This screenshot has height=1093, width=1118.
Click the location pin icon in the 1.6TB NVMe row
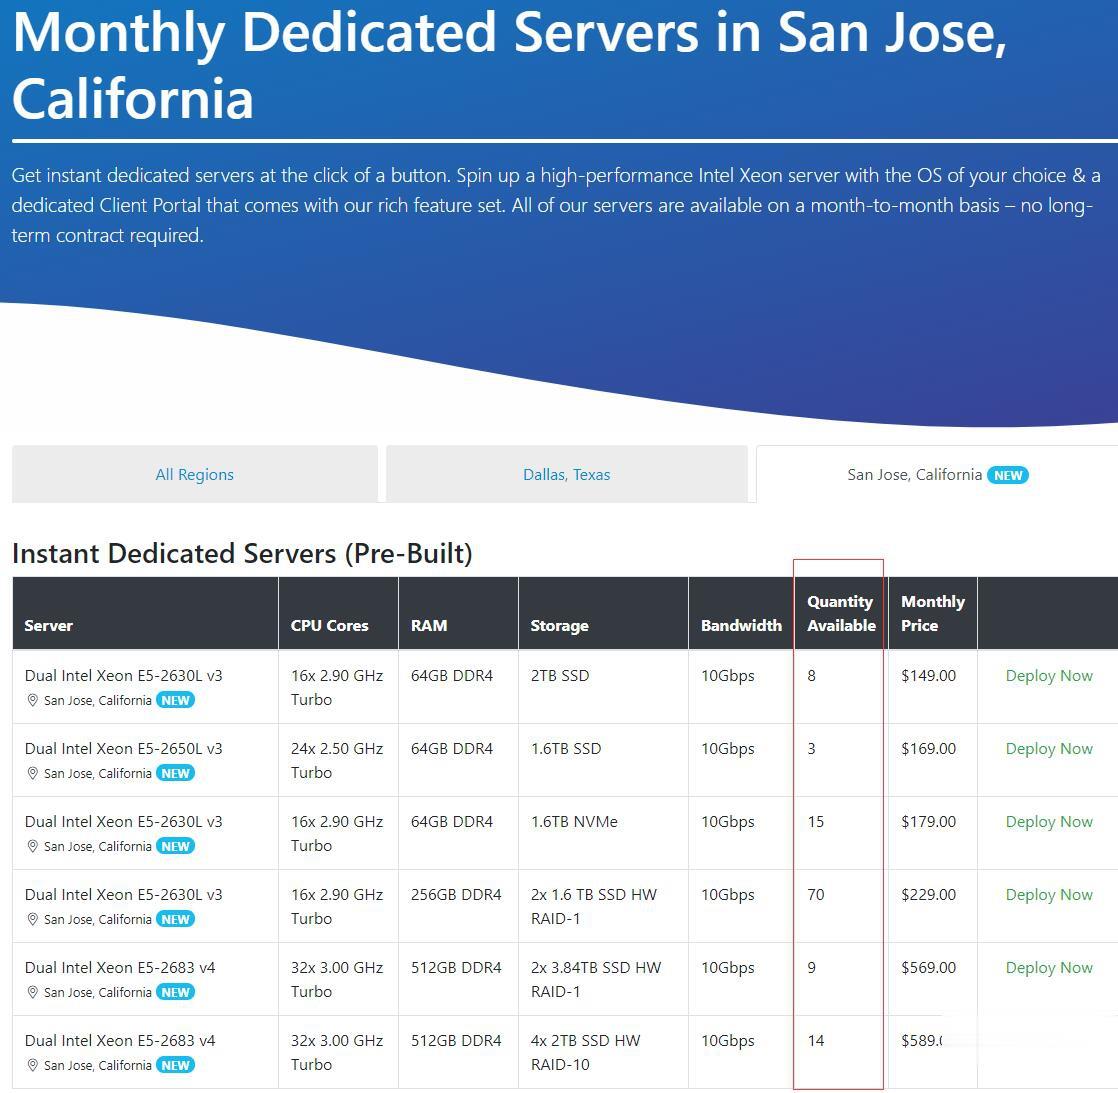[x=32, y=846]
